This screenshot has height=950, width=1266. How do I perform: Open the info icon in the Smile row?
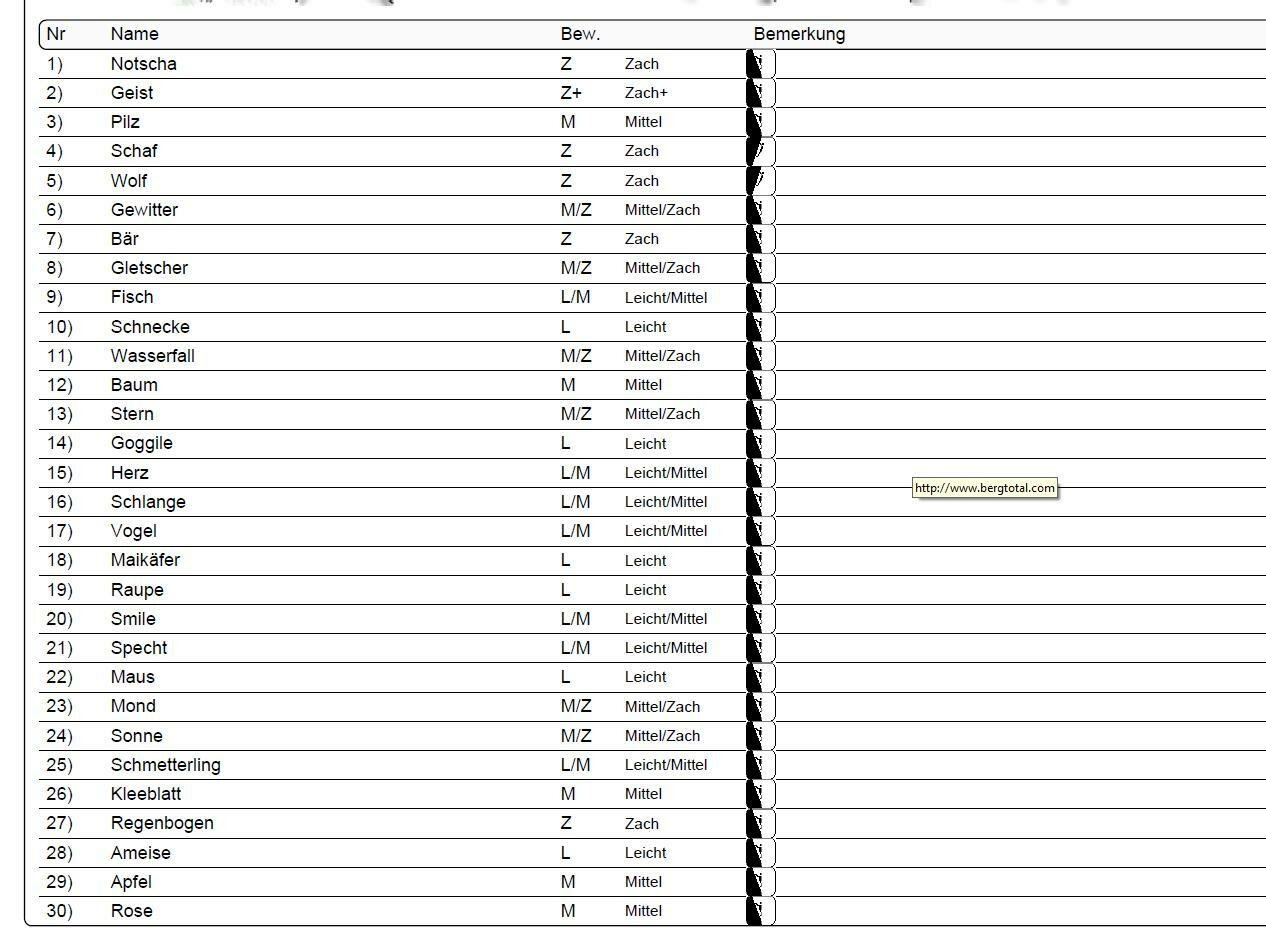pyautogui.click(x=761, y=619)
